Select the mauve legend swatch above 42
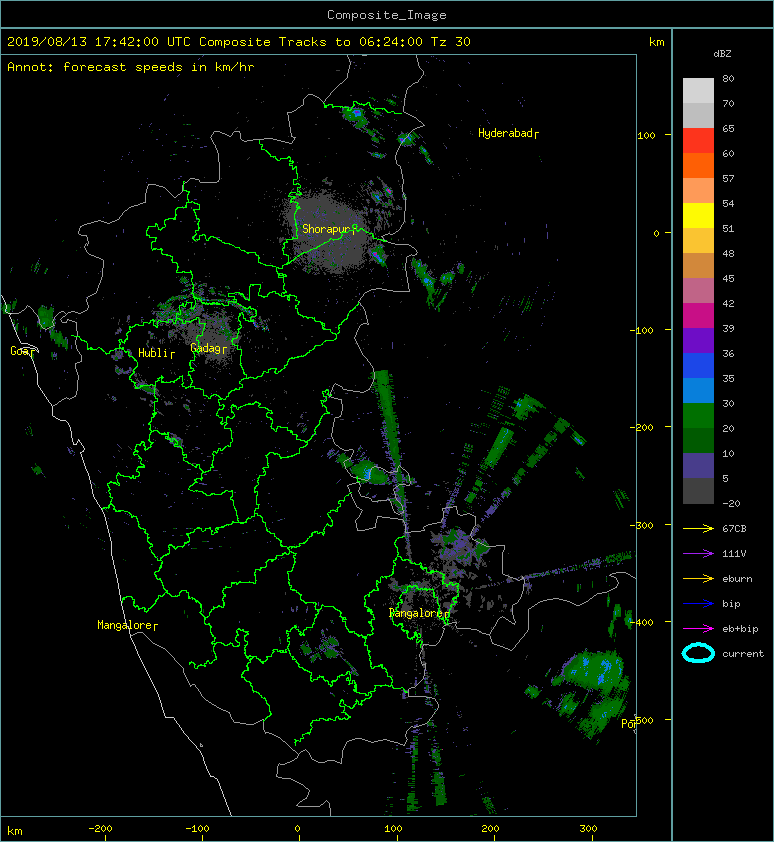This screenshot has width=774, height=842. (698, 291)
